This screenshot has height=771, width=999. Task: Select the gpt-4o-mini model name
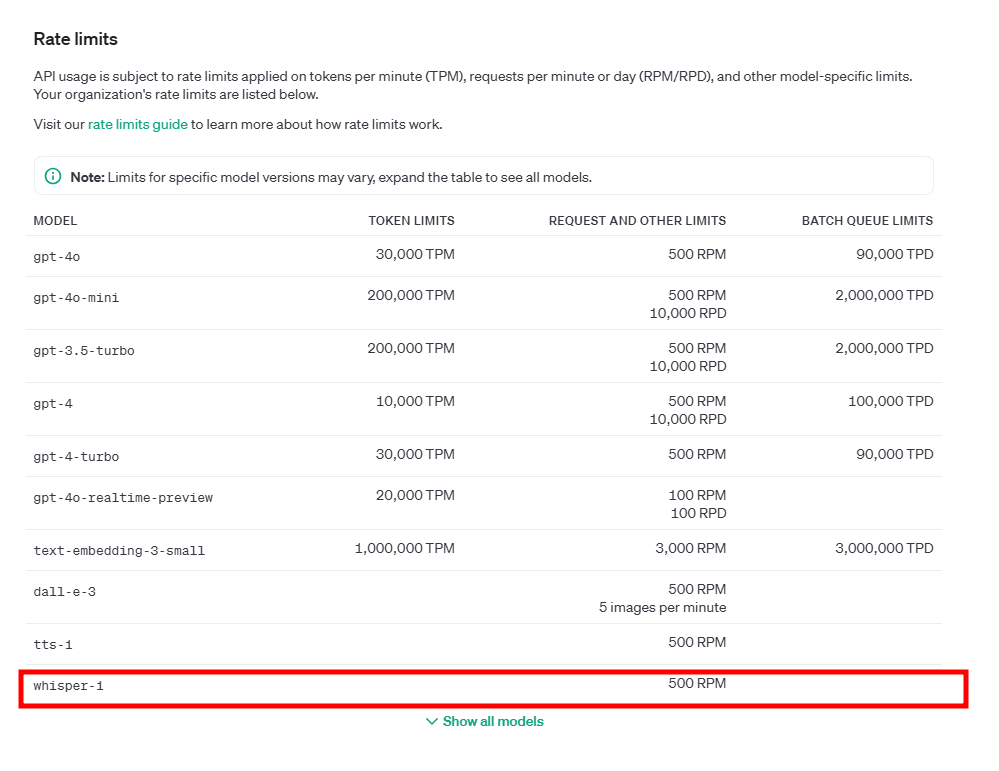pos(76,298)
